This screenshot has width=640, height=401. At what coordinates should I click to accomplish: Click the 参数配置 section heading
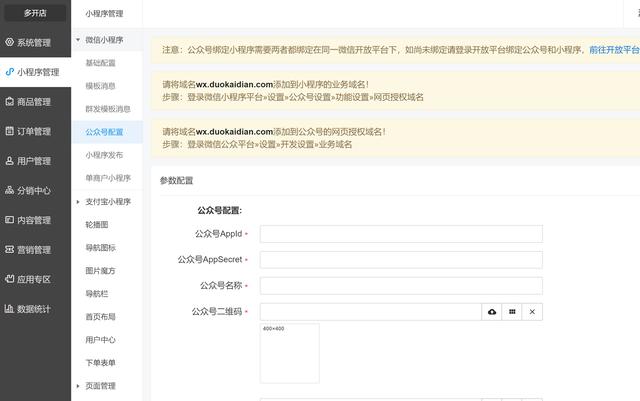tap(176, 180)
